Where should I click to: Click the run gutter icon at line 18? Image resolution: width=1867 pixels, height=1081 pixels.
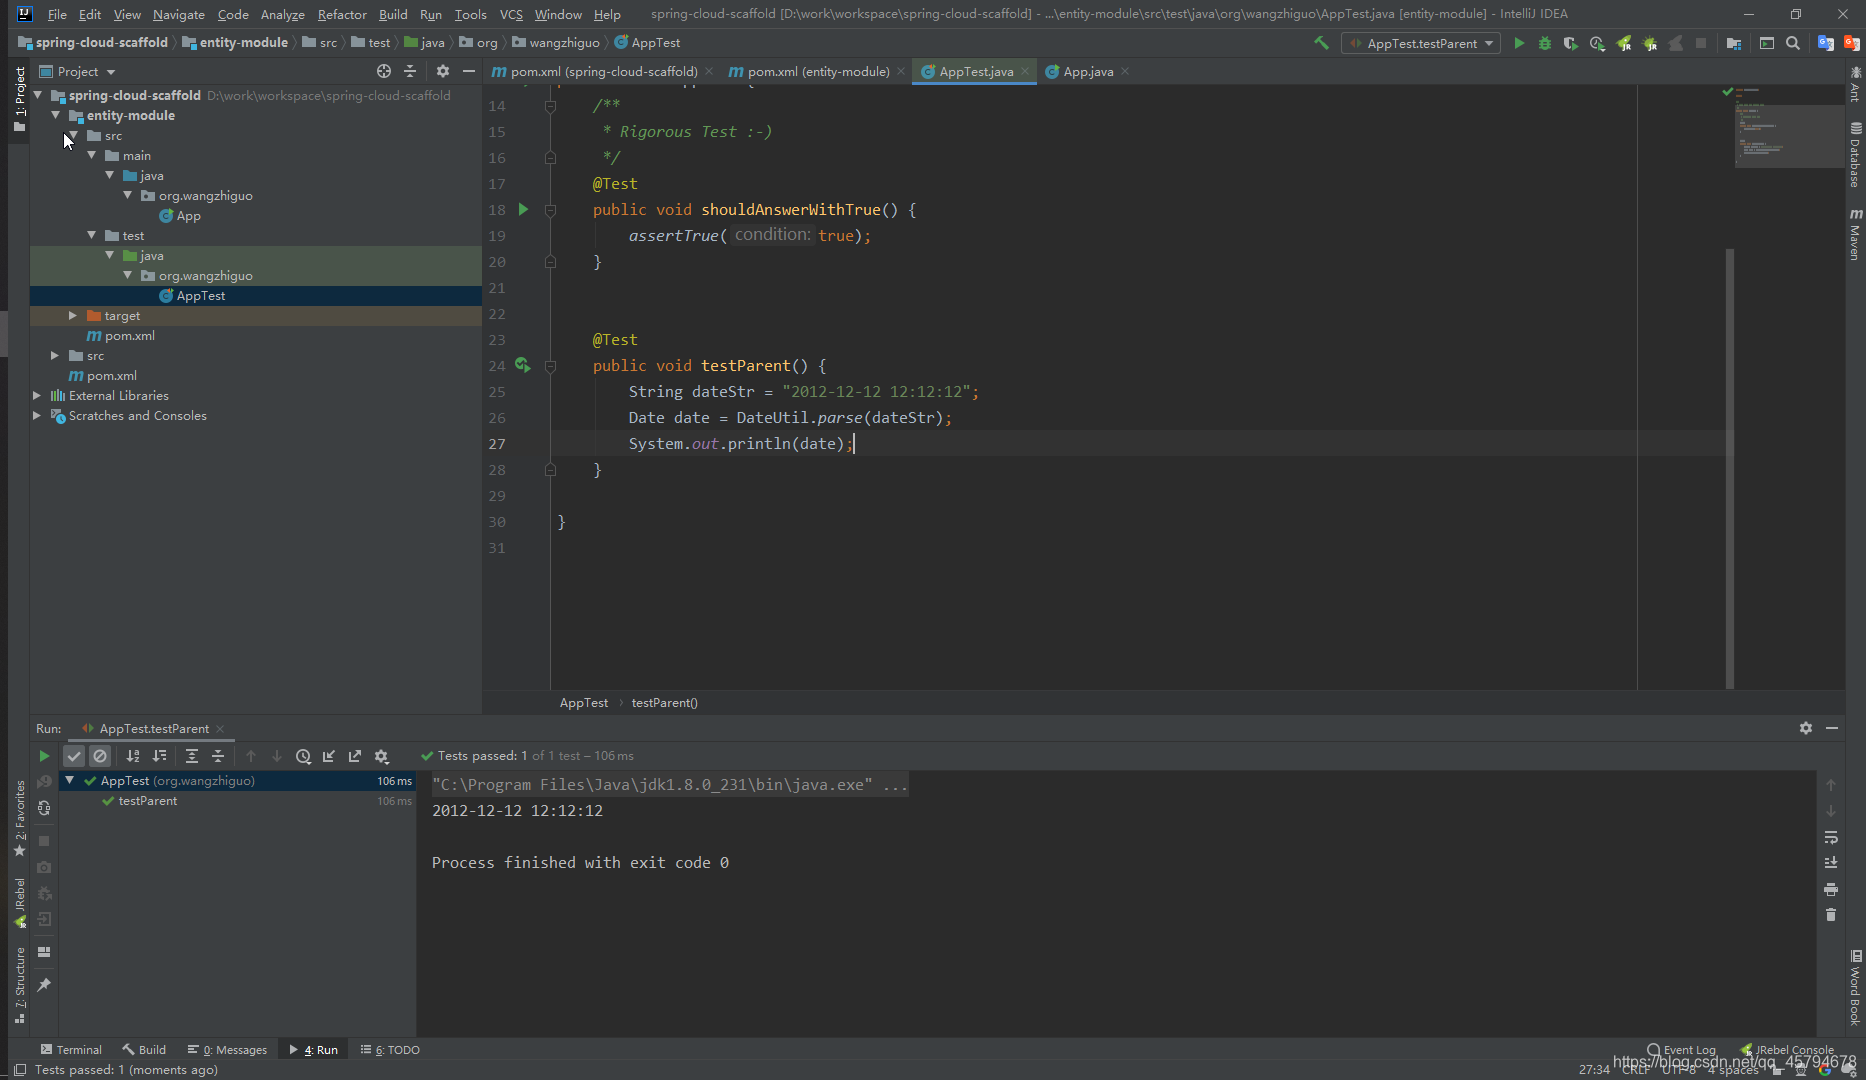pyautogui.click(x=523, y=210)
